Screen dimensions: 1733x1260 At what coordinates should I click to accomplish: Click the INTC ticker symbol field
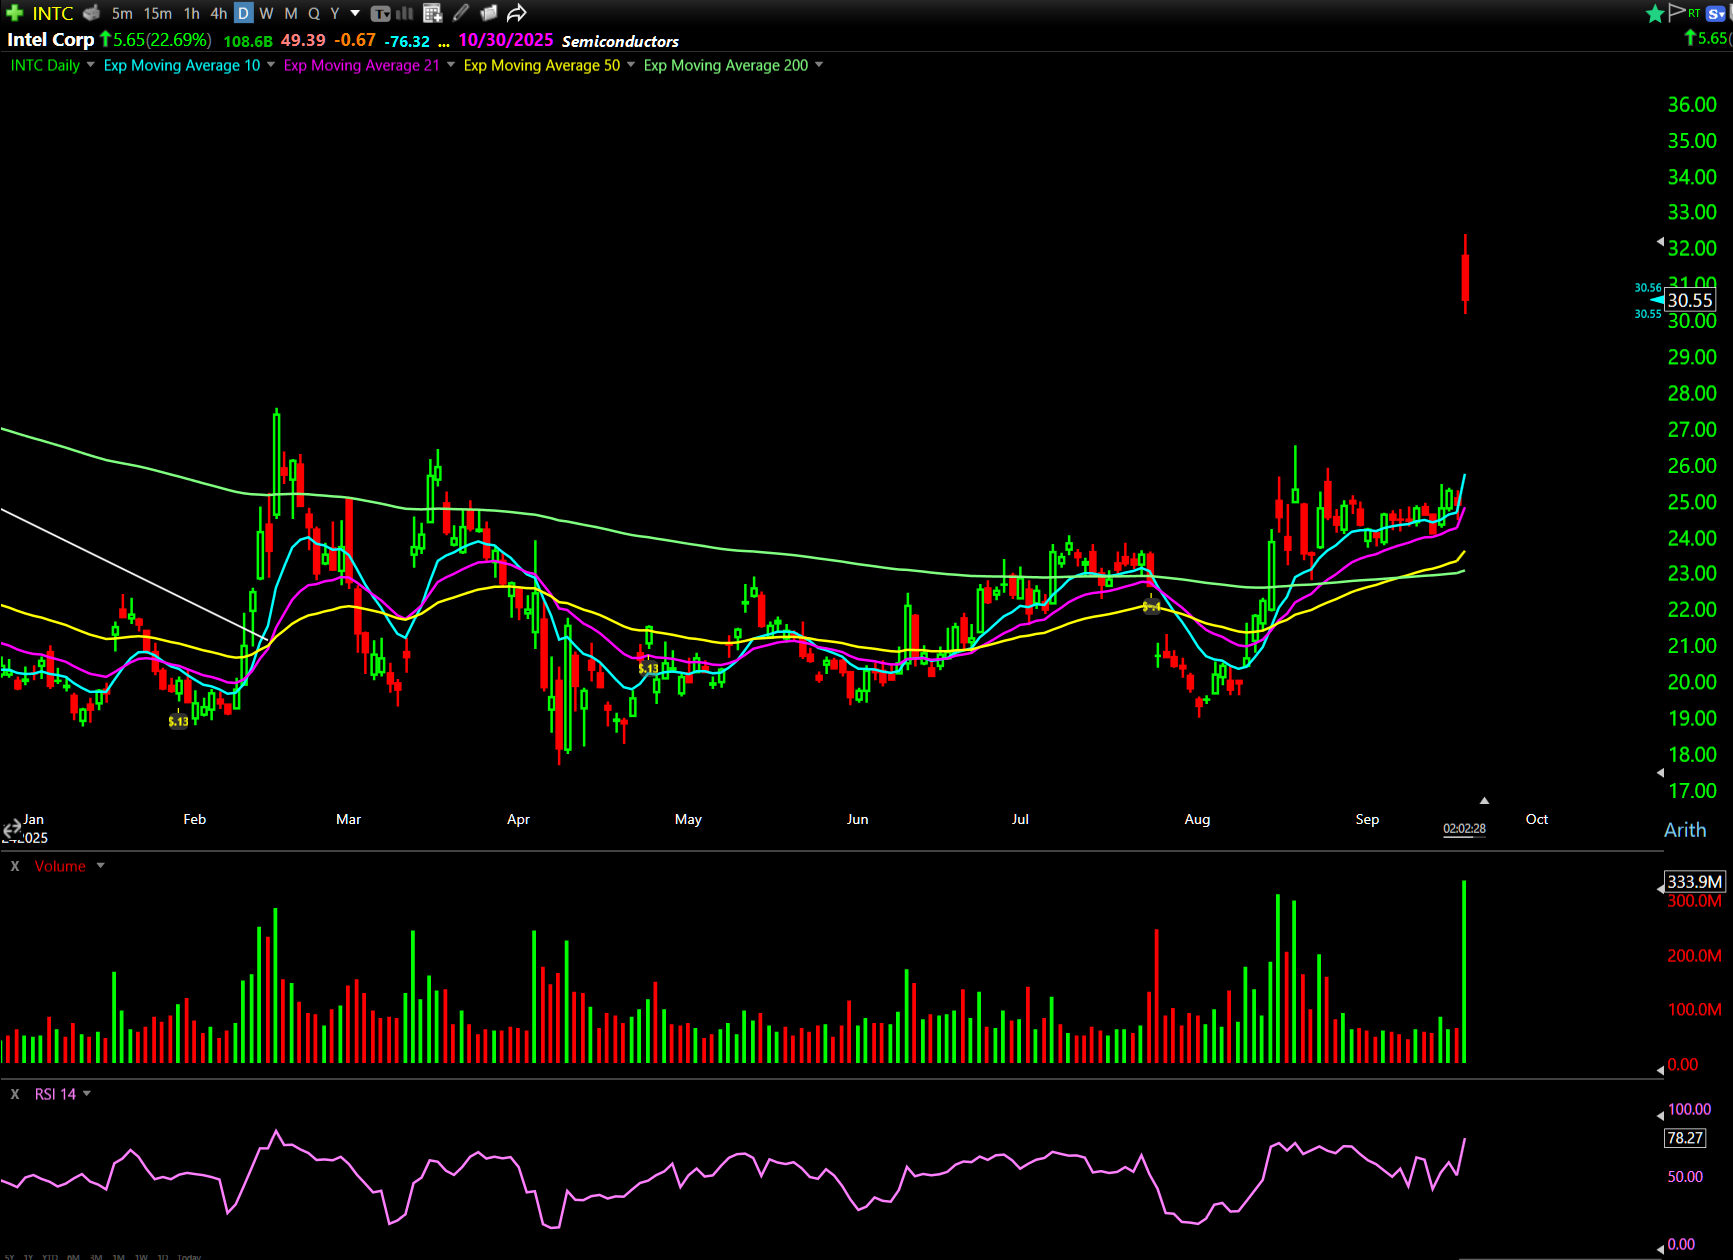[53, 13]
